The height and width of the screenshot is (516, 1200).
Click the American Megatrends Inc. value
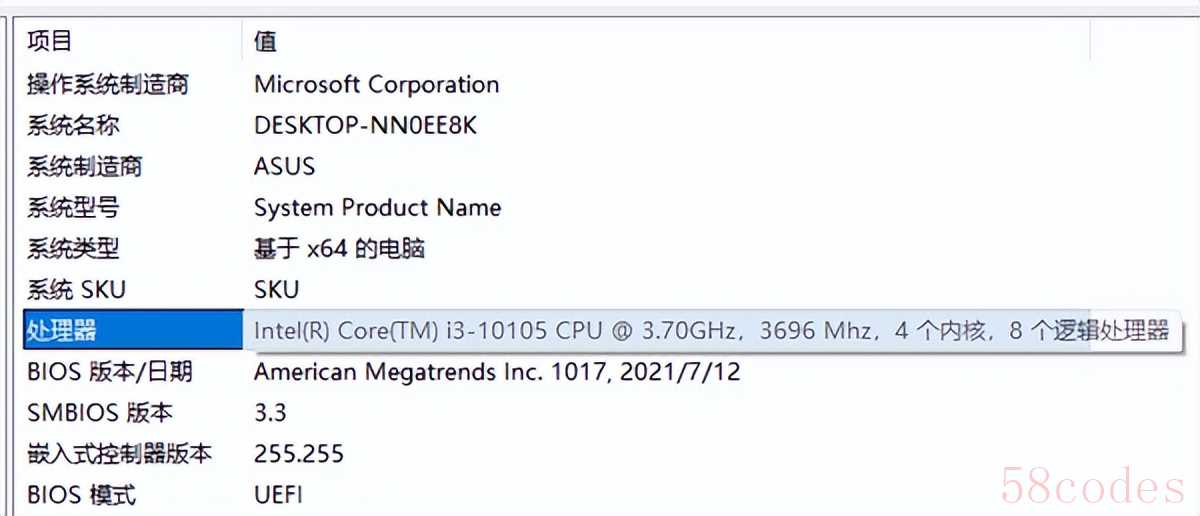pos(497,372)
